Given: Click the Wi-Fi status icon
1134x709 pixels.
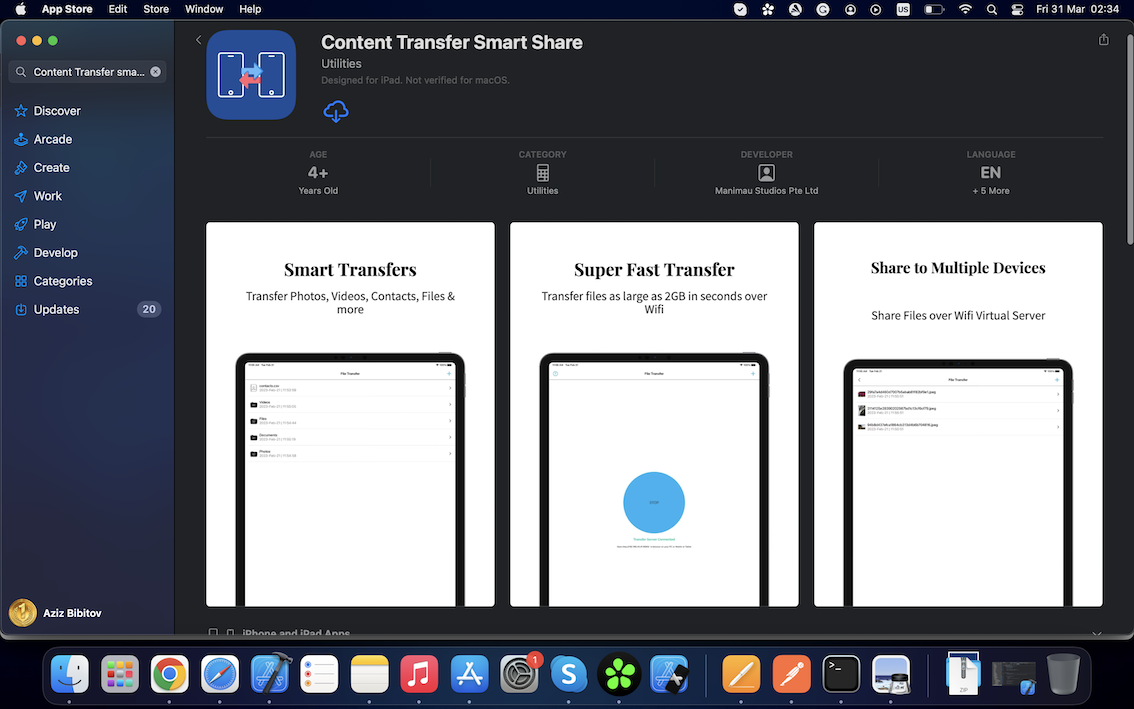Looking at the screenshot, I should [965, 9].
